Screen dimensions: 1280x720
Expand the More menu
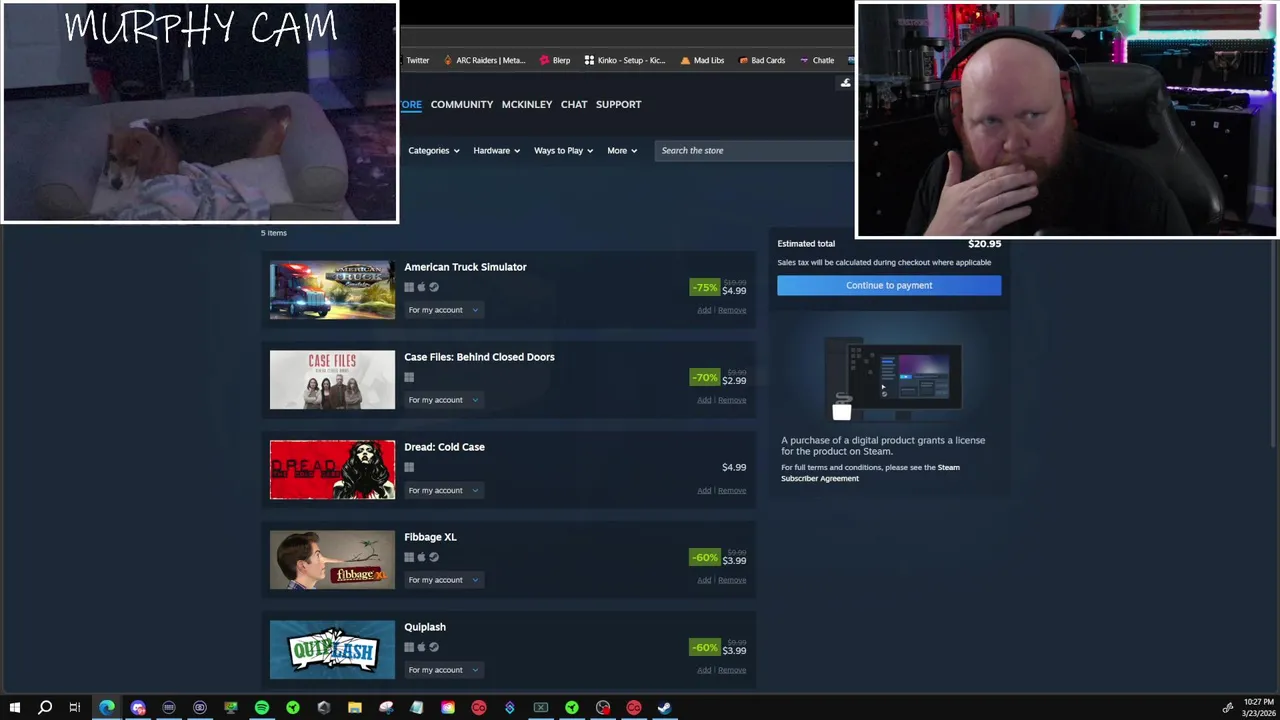(x=621, y=151)
